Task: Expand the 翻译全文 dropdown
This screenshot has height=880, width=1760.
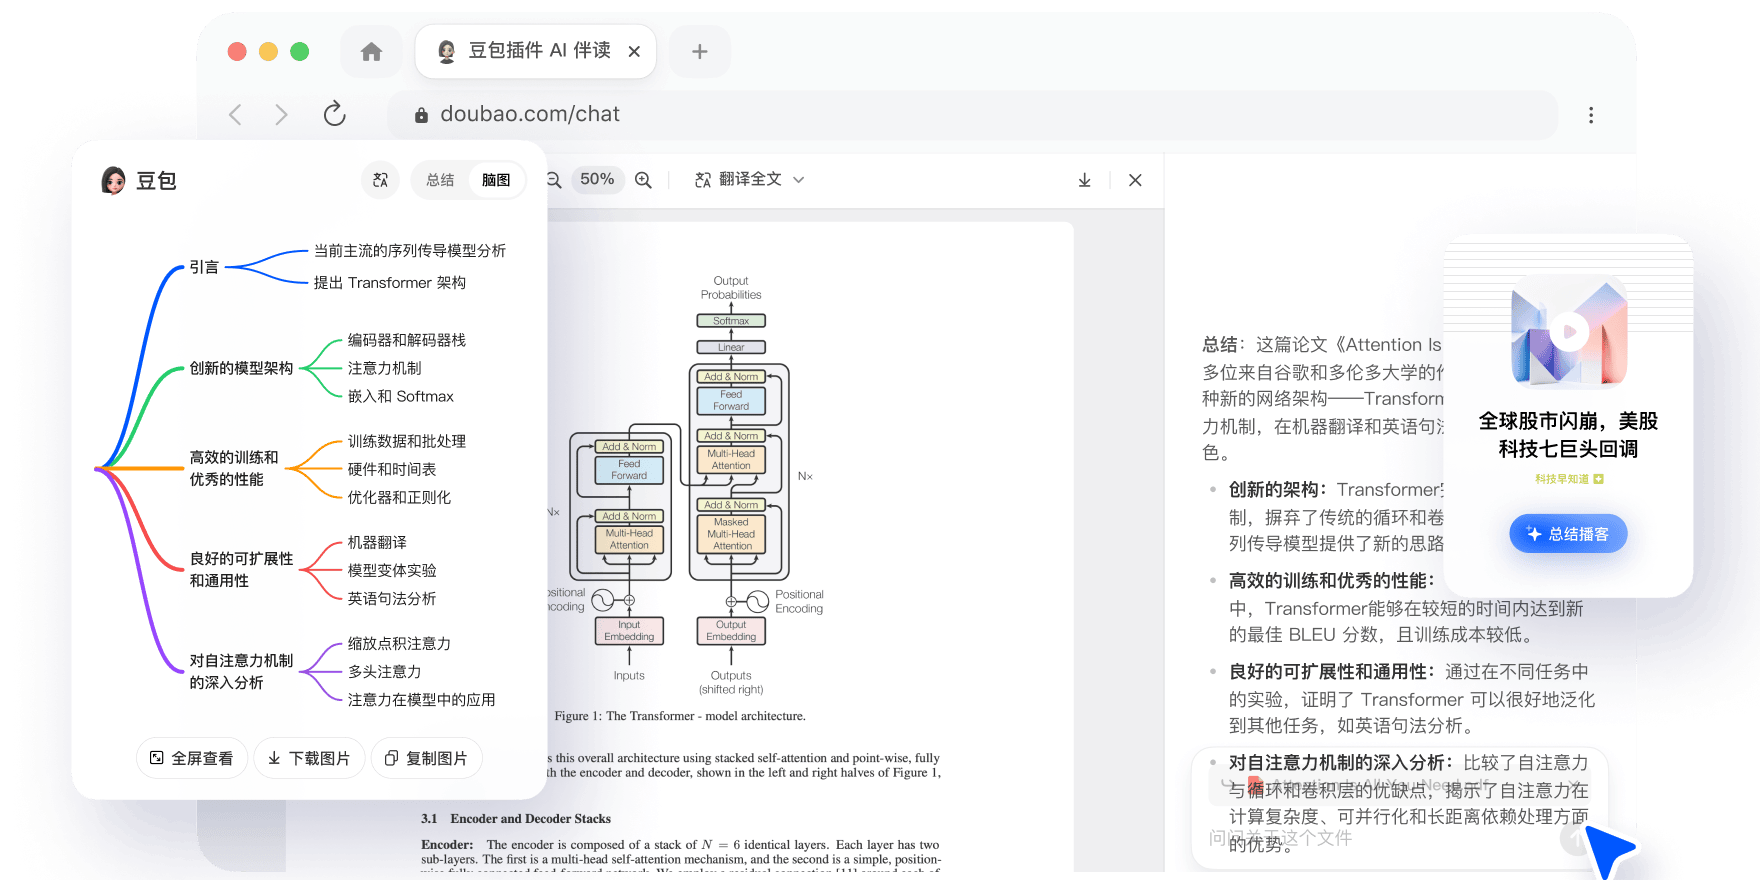Action: point(798,180)
